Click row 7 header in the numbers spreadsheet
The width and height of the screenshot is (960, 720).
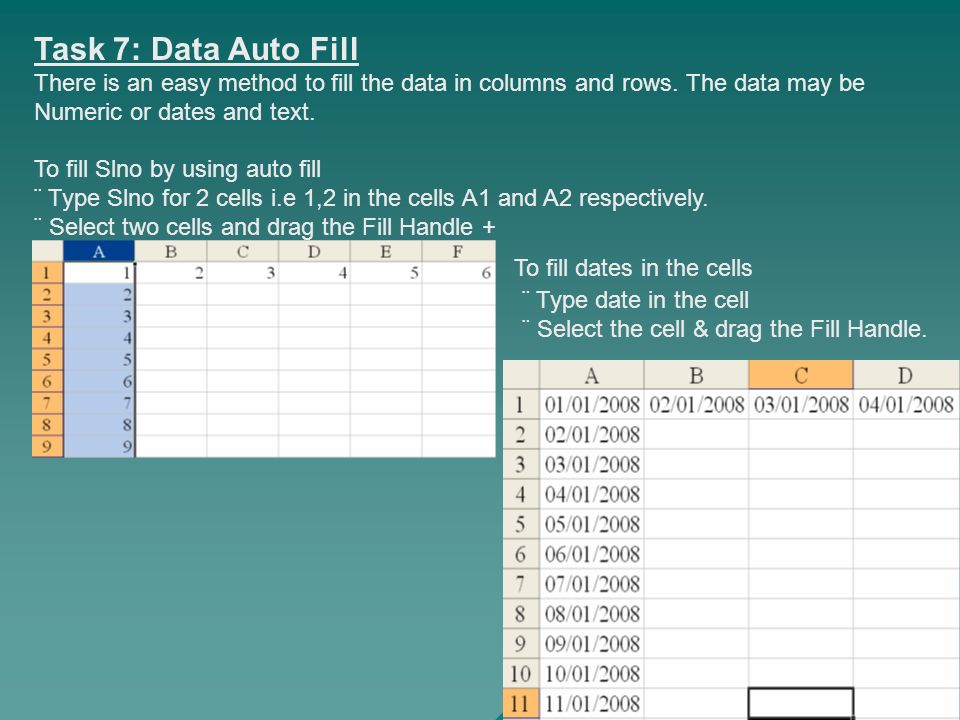[47, 403]
